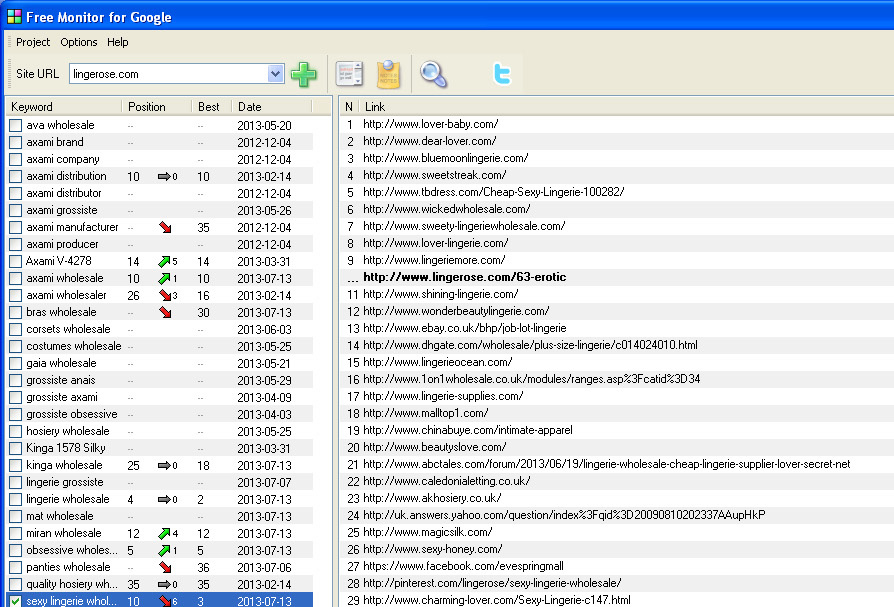
Task: Open the Options menu
Action: coord(79,42)
